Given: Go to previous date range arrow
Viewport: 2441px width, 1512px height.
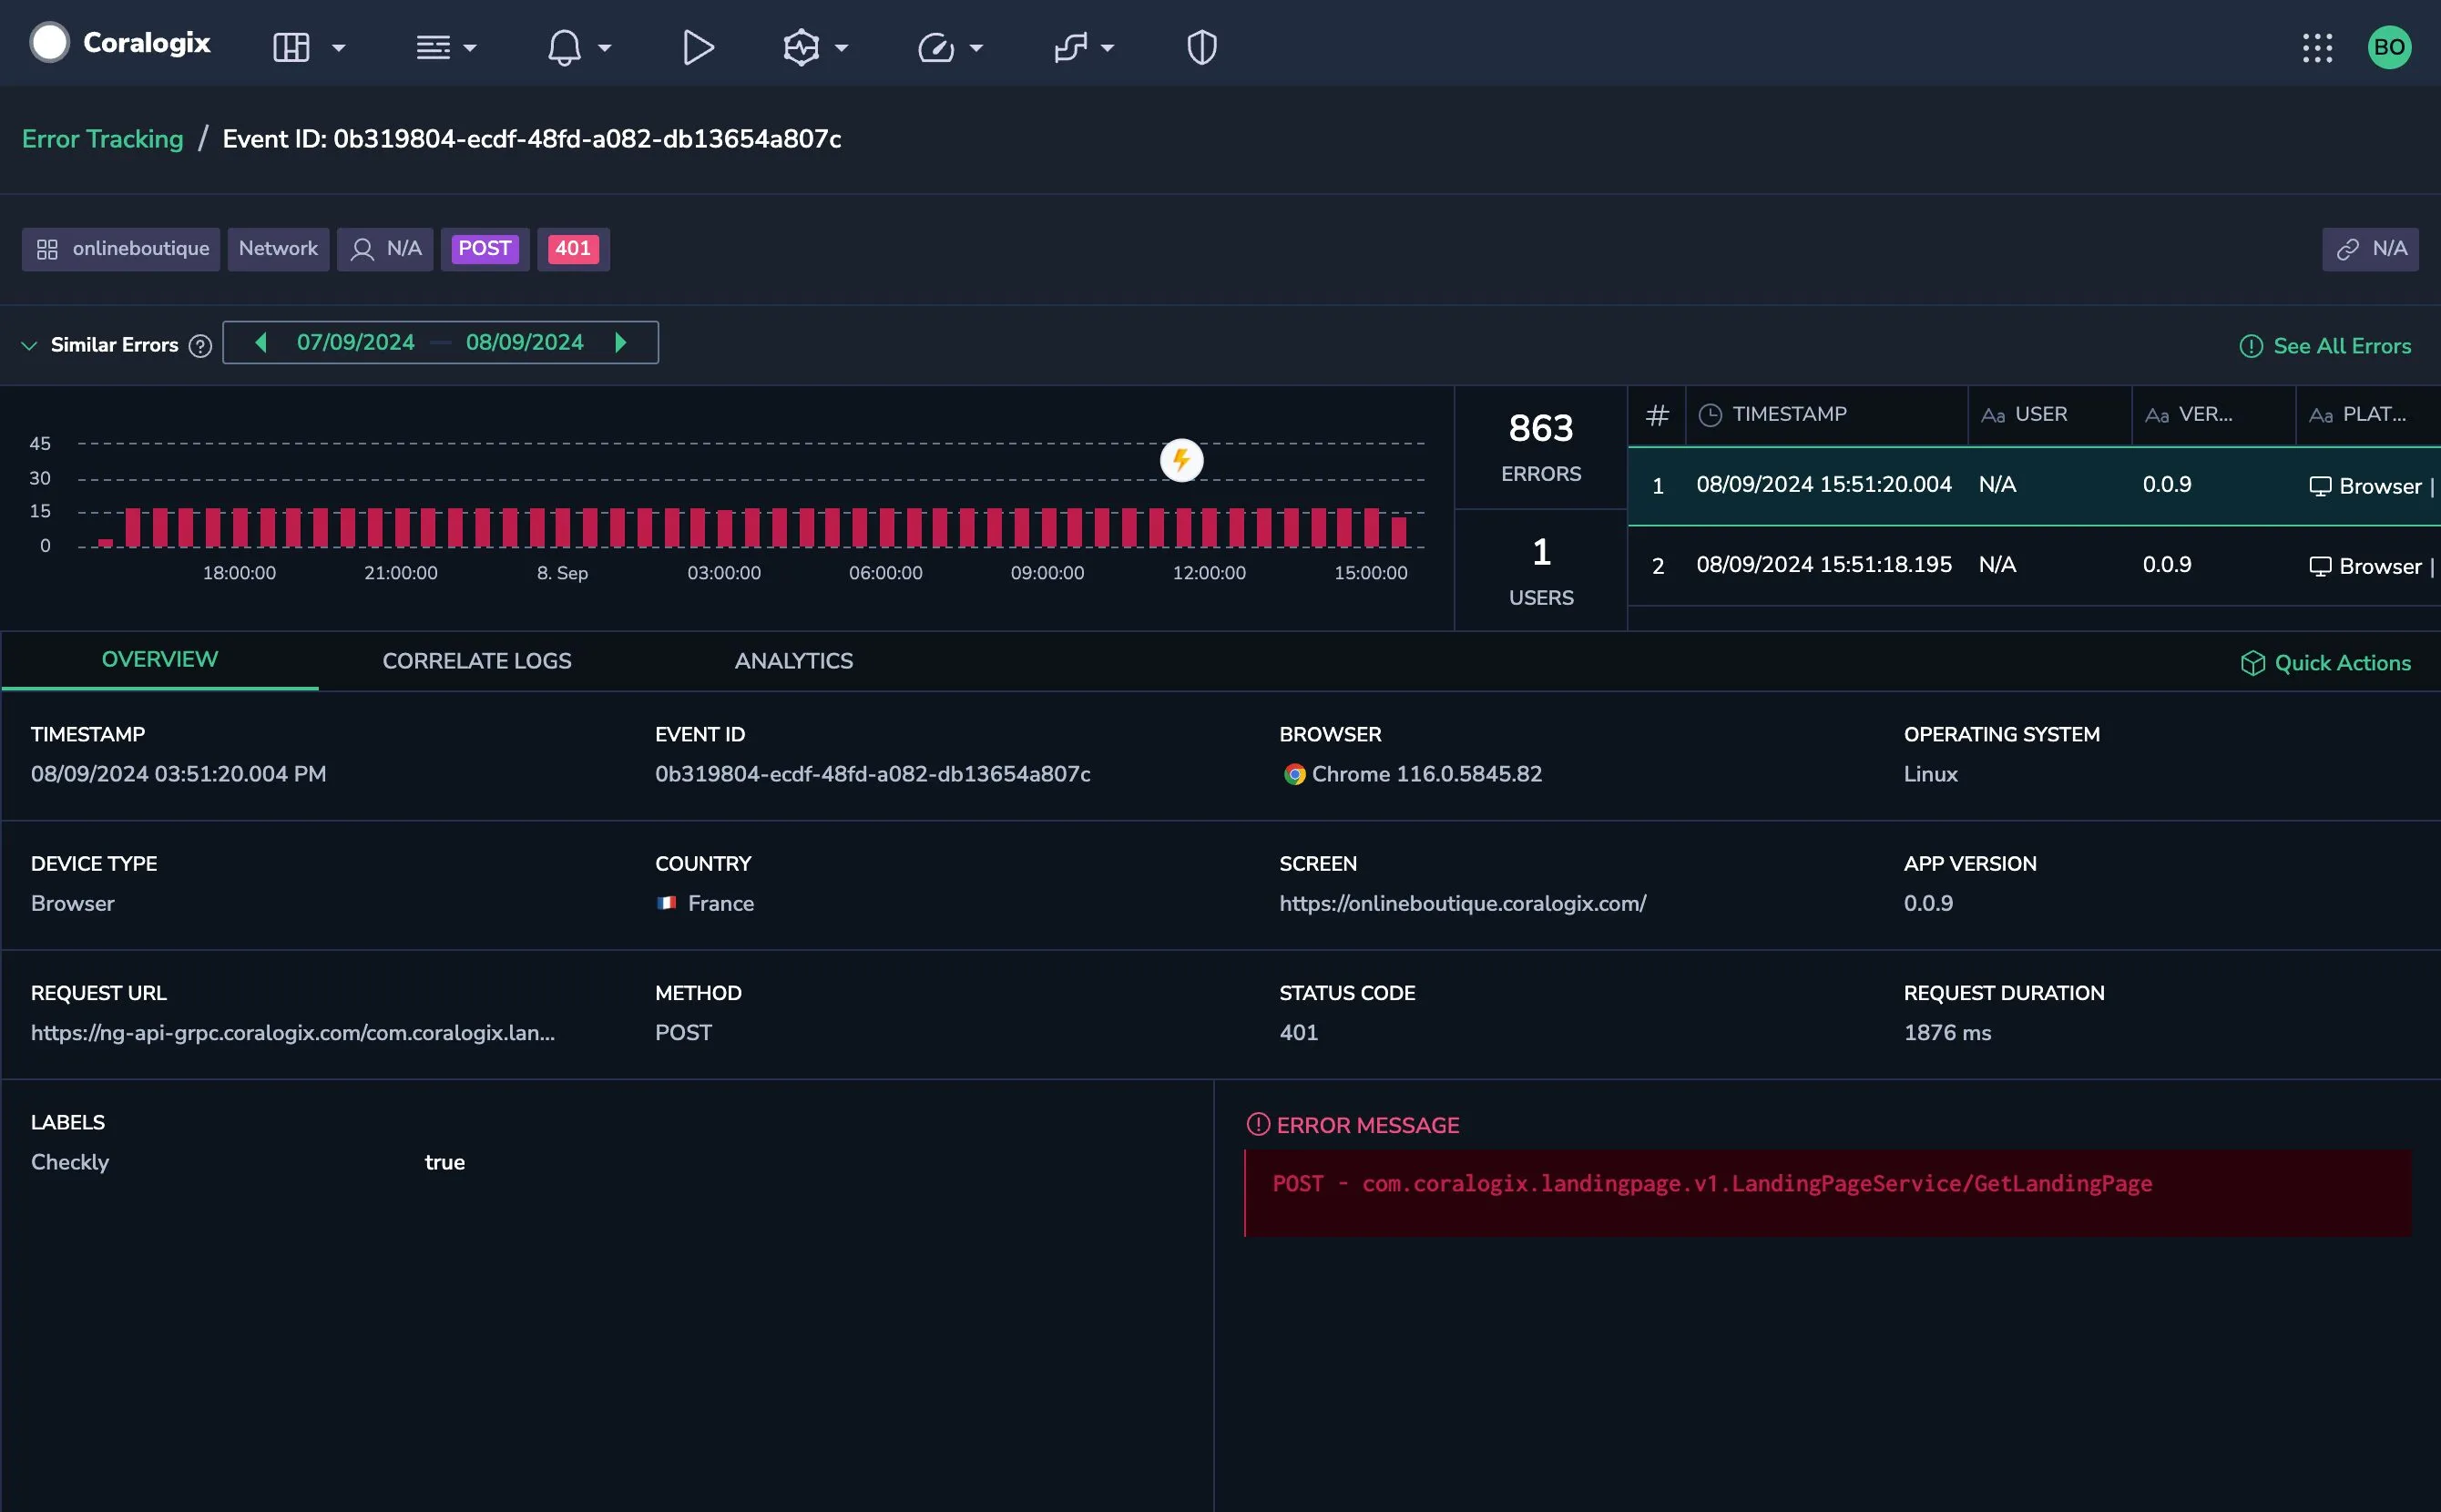Looking at the screenshot, I should tap(261, 342).
